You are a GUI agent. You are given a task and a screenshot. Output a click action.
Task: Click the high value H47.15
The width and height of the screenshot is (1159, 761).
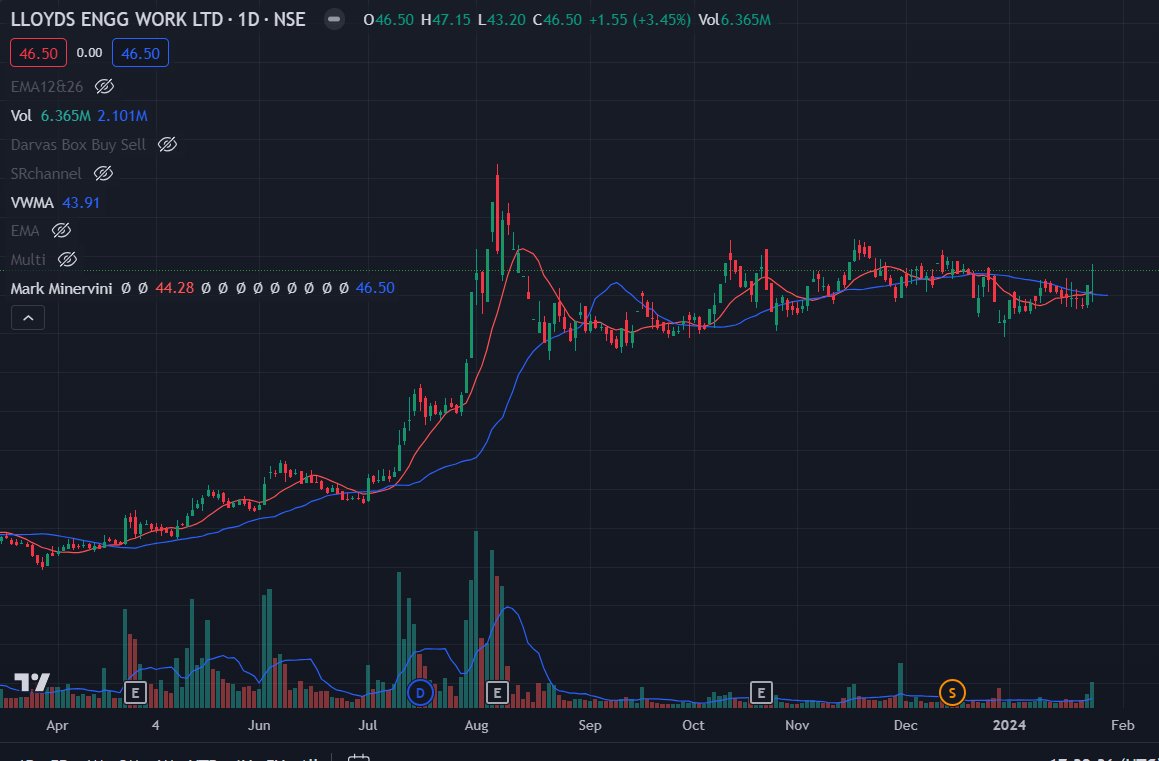pos(446,20)
